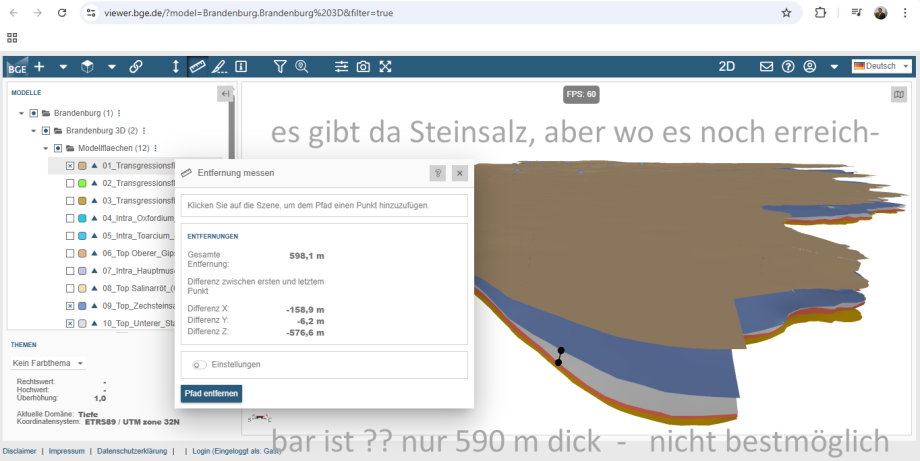Open the link sharing icon in toolbar

(x=135, y=66)
